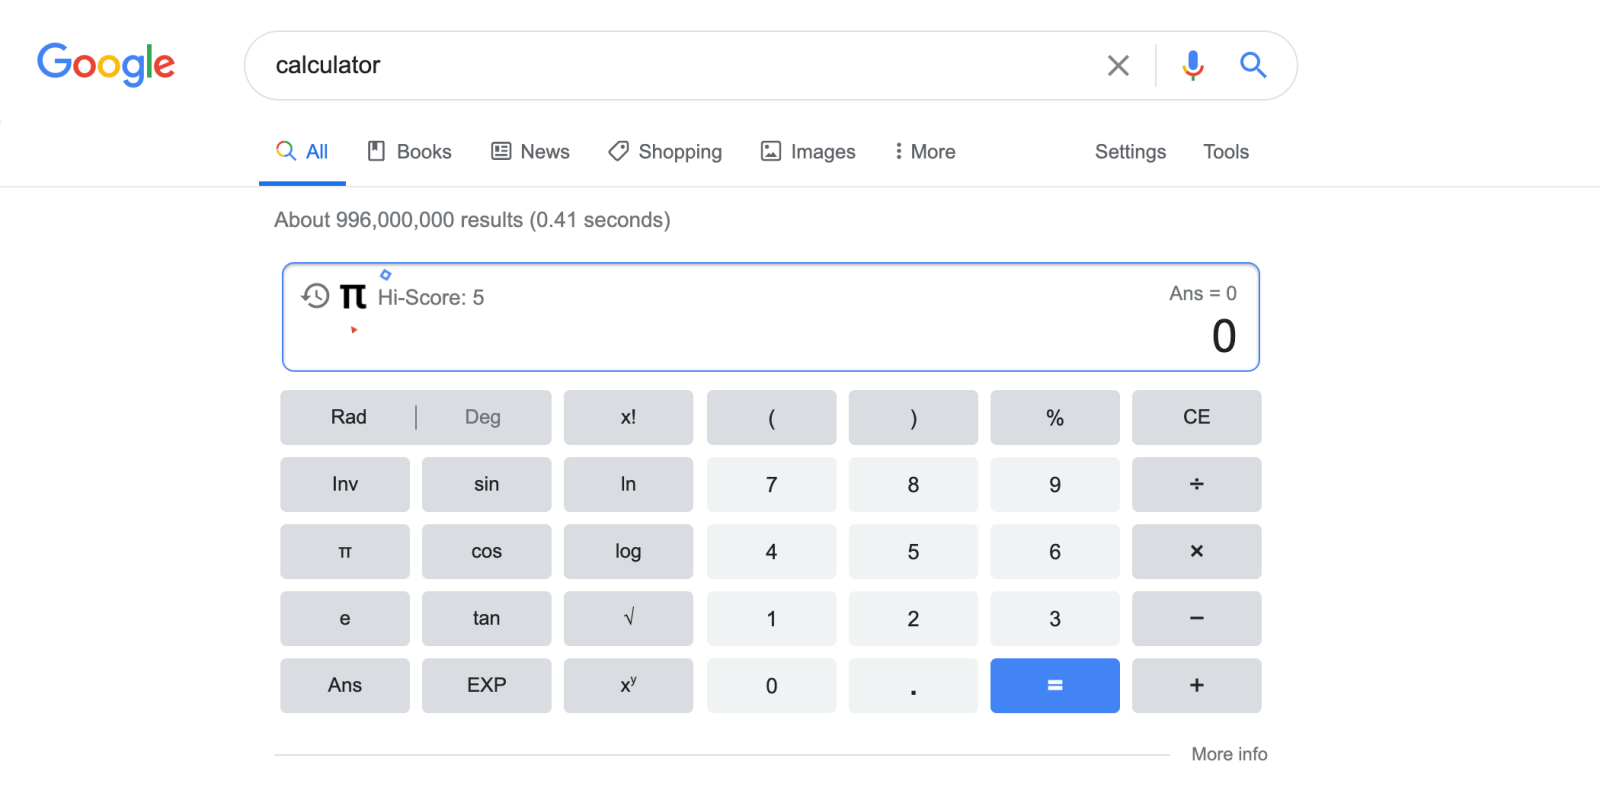Screen dimensions: 1600x800
Task: Switch angle mode to Deg
Action: pos(483,417)
